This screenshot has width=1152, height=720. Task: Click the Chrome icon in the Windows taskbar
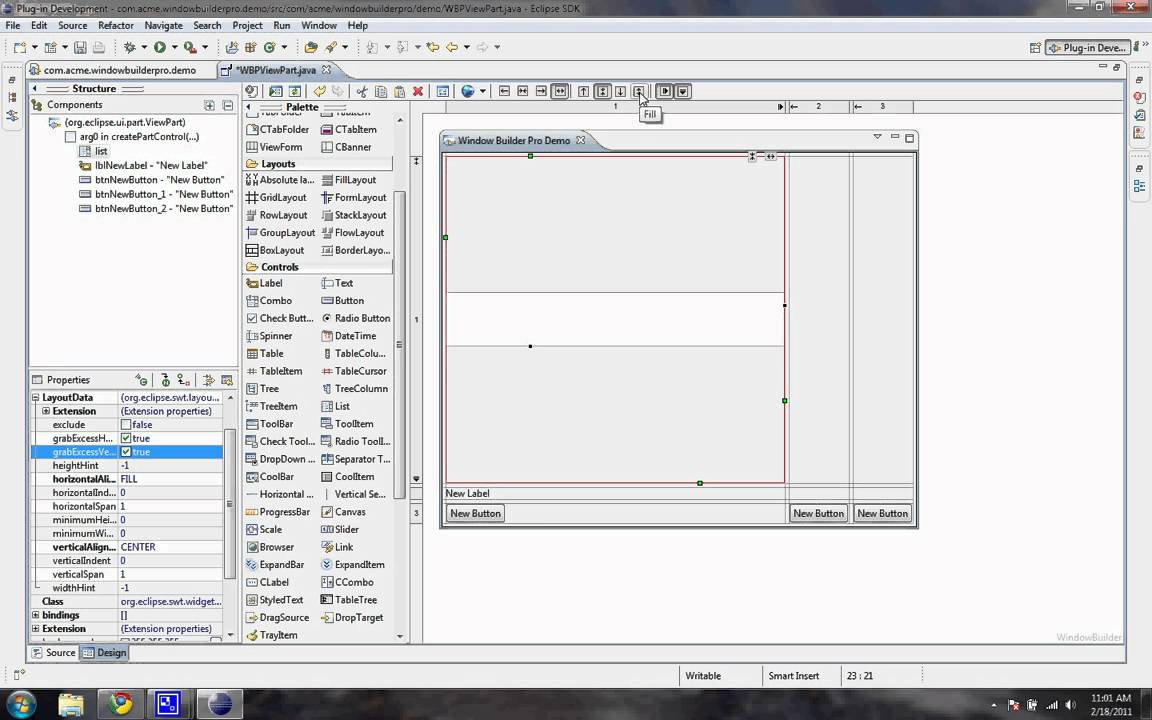(120, 704)
